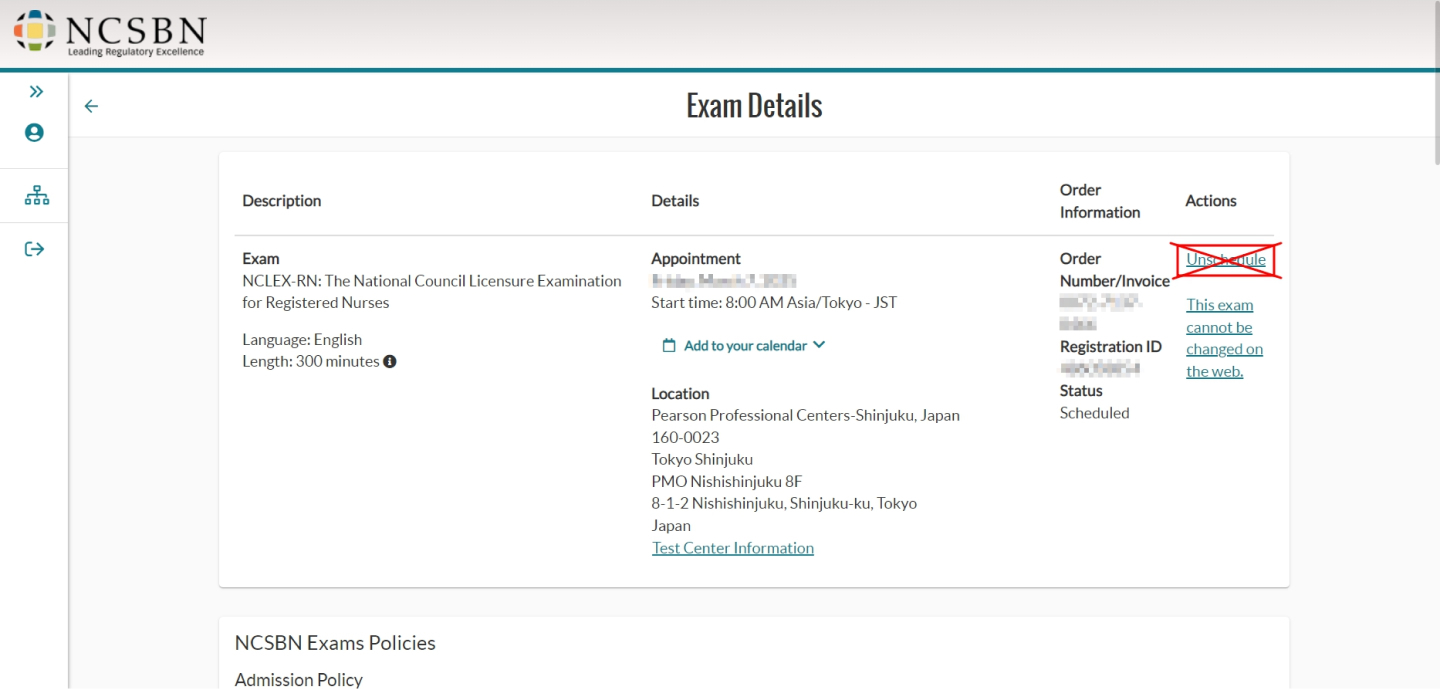
Task: Click the Location label
Action: click(680, 394)
